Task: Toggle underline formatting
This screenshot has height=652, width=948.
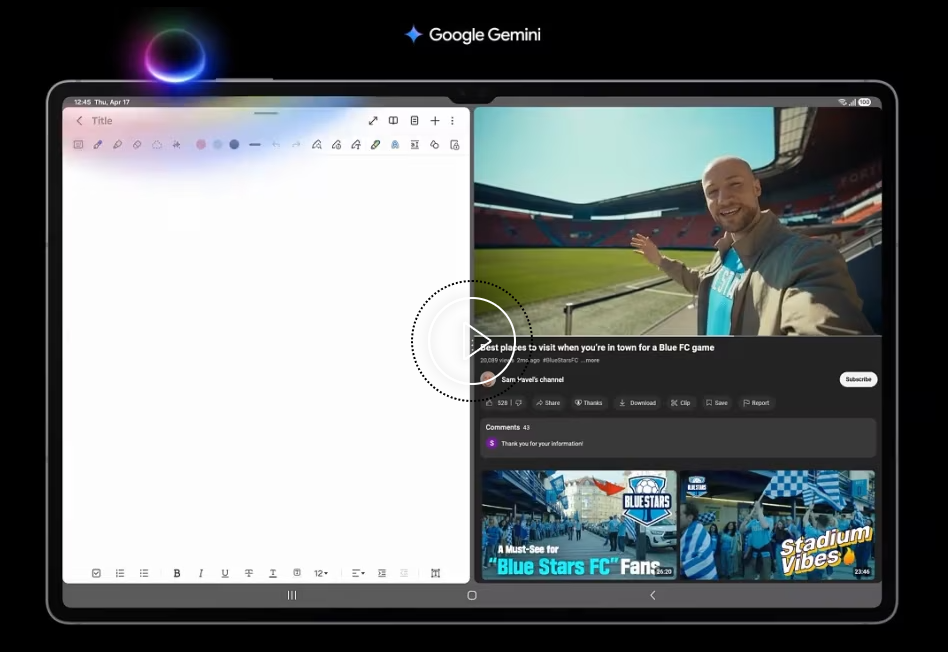Action: [x=225, y=573]
